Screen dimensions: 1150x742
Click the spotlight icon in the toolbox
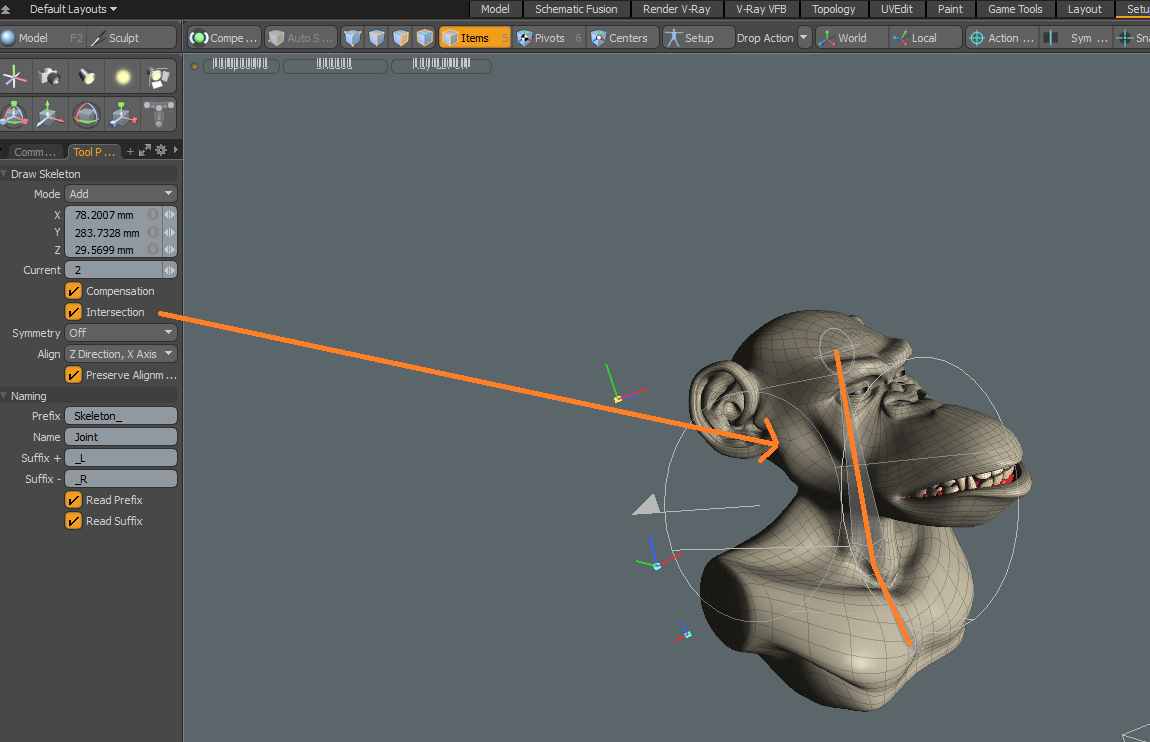click(x=87, y=77)
